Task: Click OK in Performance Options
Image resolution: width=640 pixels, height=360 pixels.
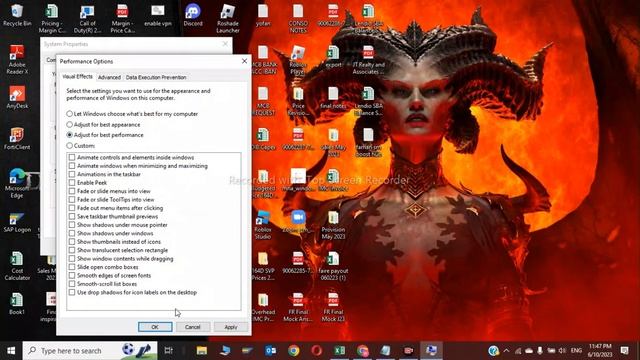Action: [155, 327]
